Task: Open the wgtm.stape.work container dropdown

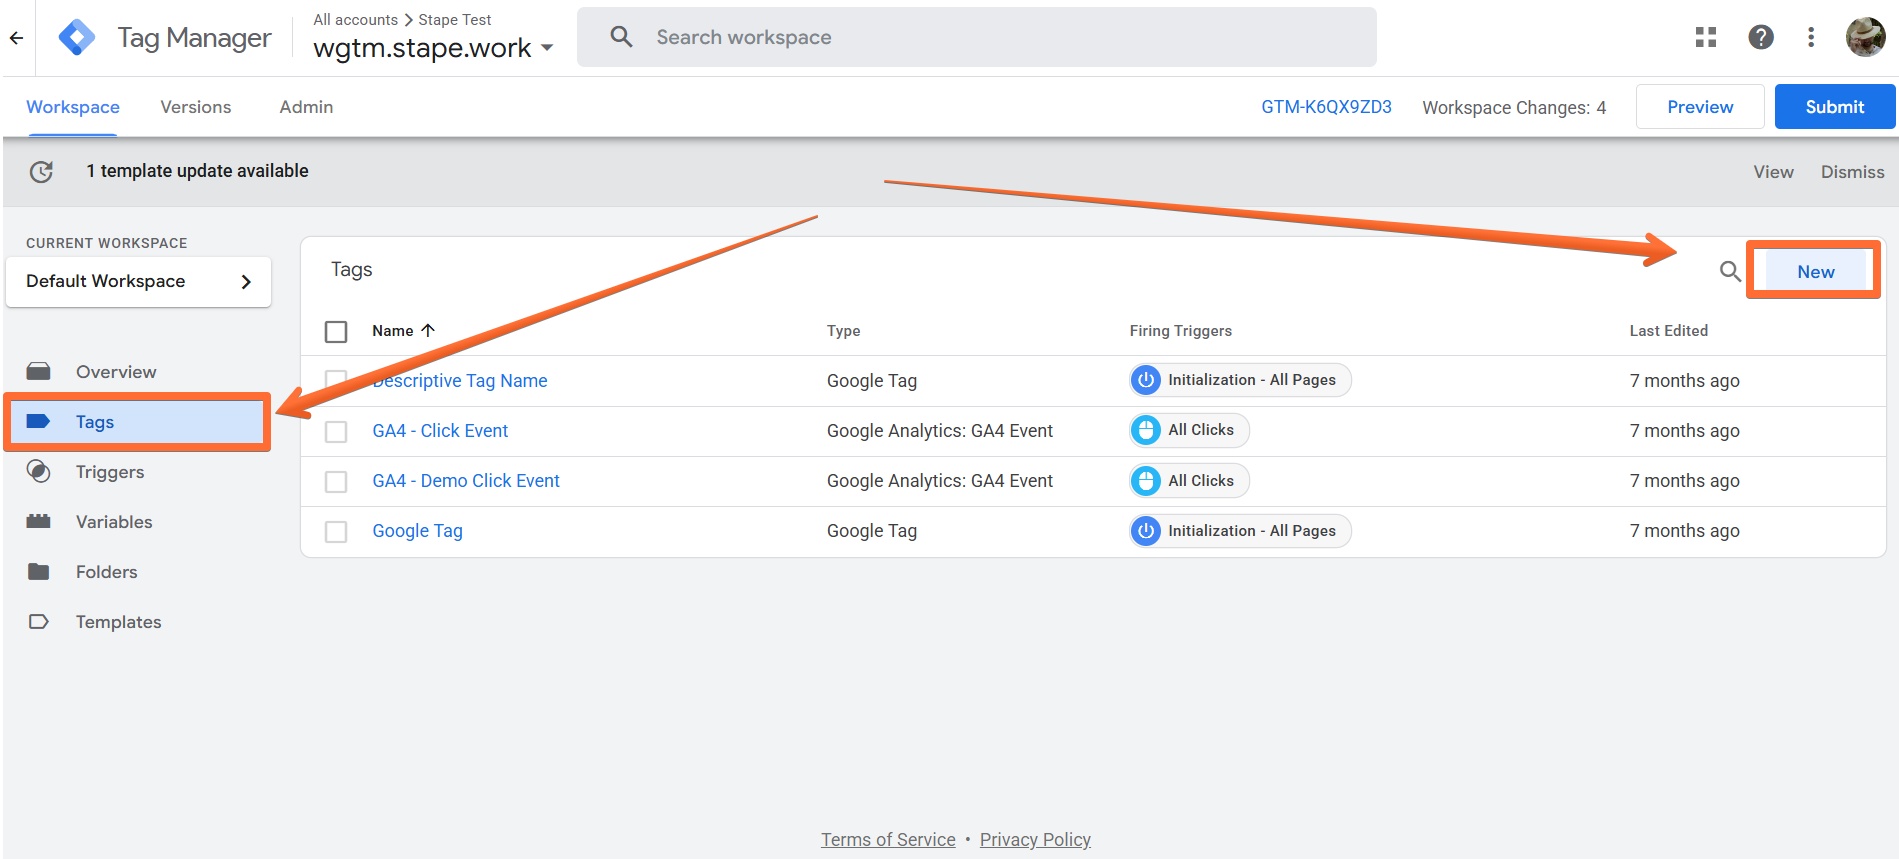Action: pyautogui.click(x=434, y=48)
